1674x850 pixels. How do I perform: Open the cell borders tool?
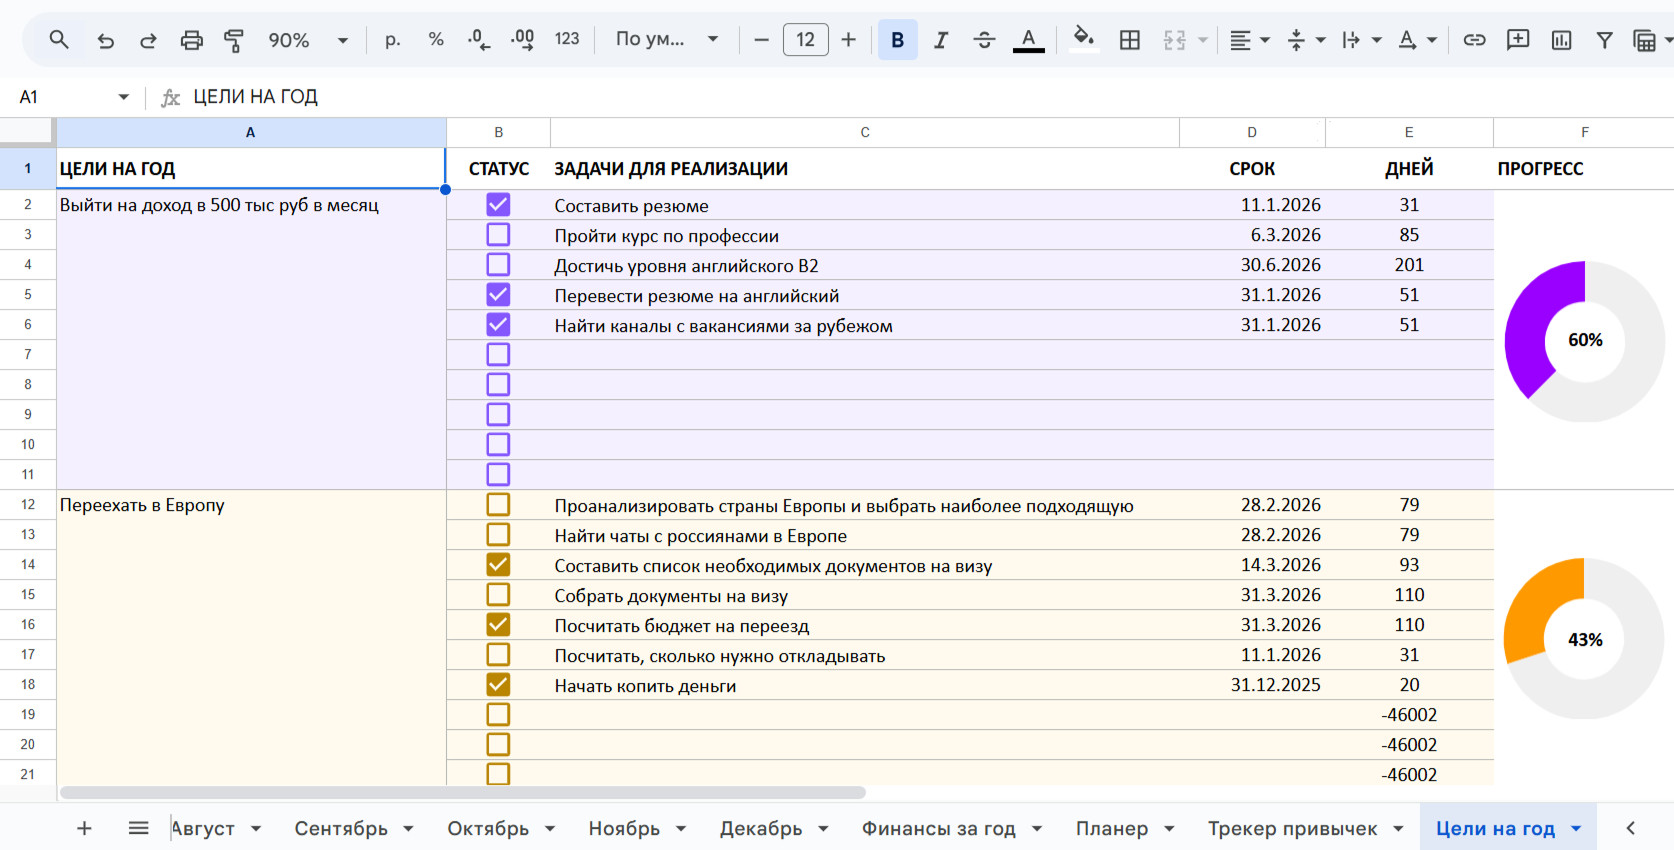point(1130,40)
